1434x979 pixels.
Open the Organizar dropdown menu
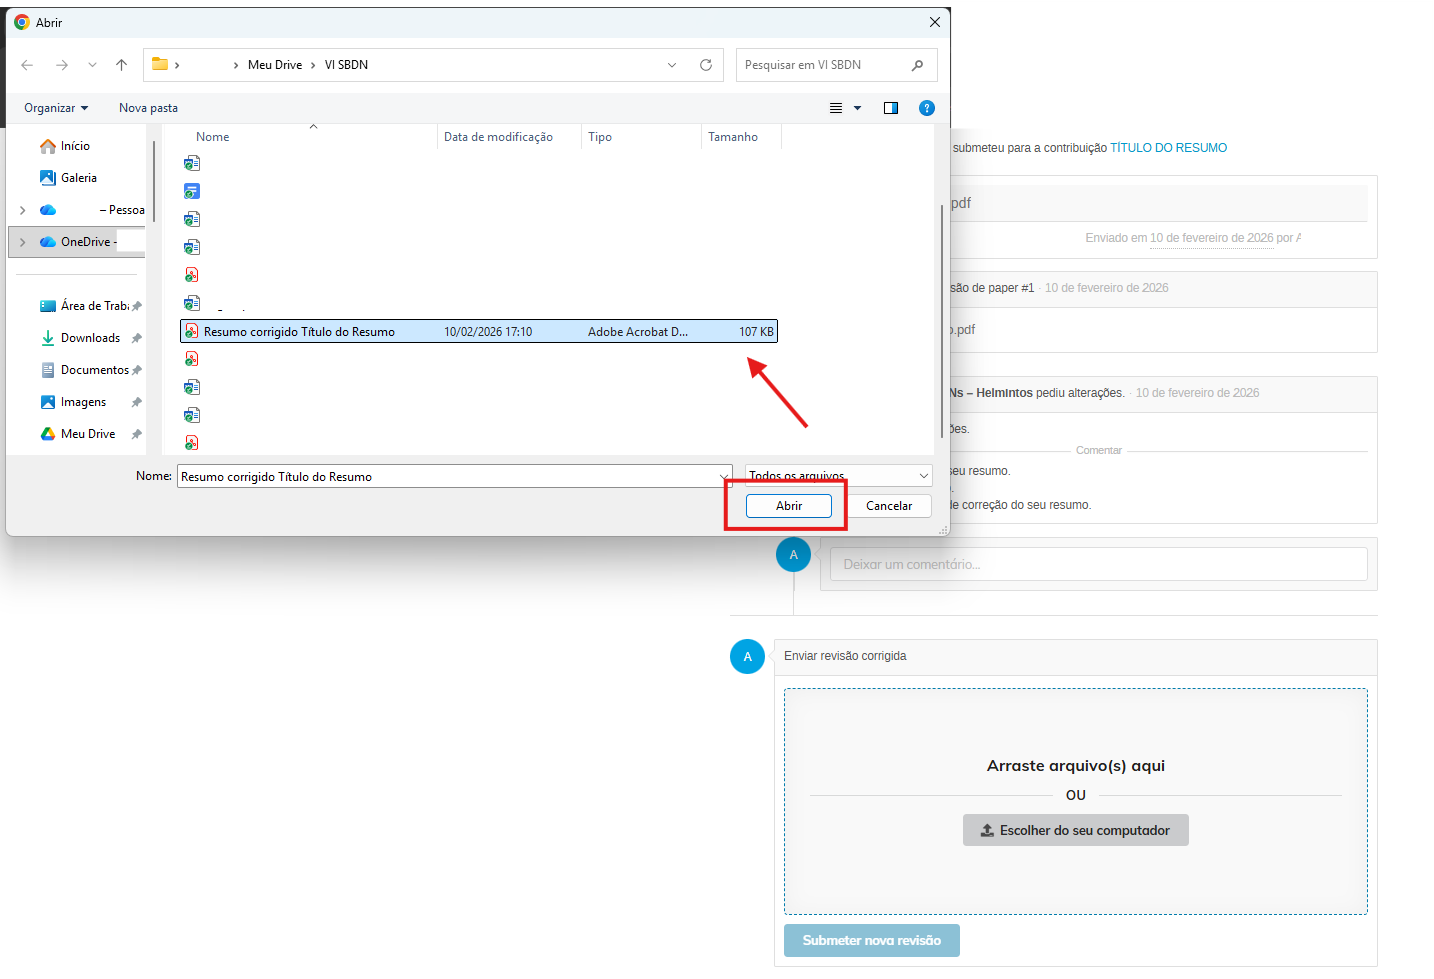click(x=56, y=108)
